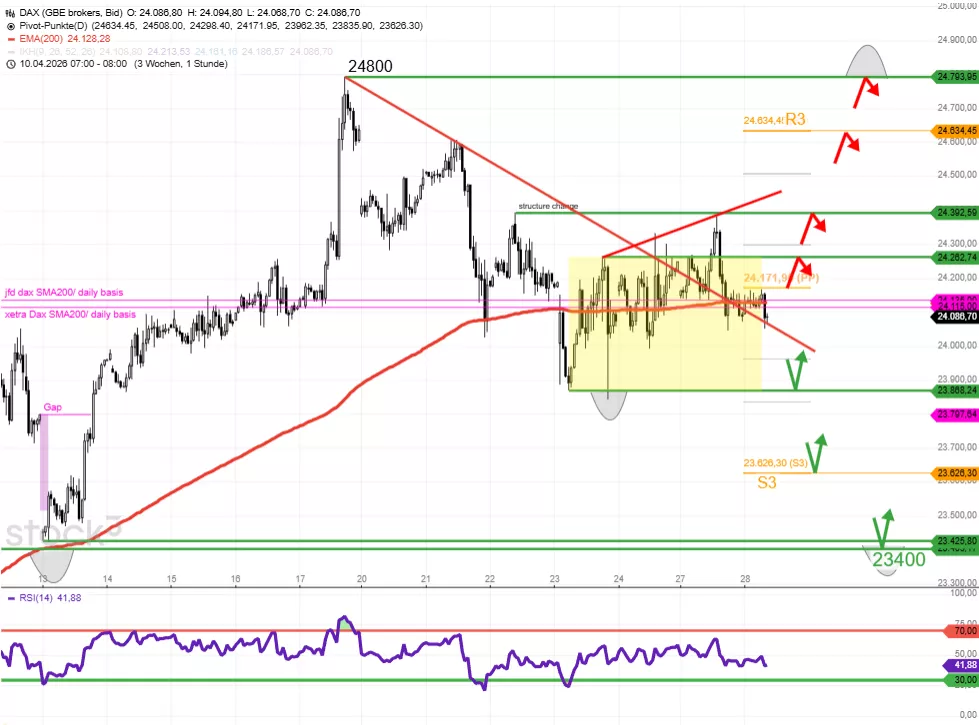The height and width of the screenshot is (725, 979).
Task: Select the orange 23.626,30 S3 axis label
Action: click(x=954, y=473)
